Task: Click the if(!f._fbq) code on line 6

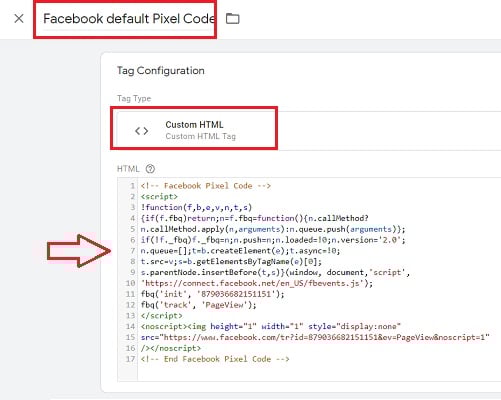Action: click(x=273, y=240)
